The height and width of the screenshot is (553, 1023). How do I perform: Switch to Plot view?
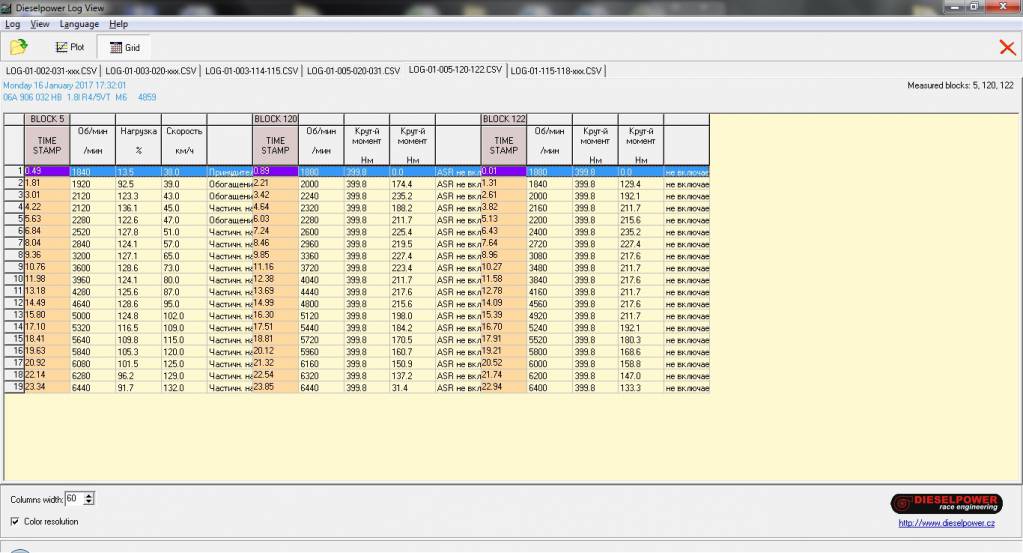click(70, 47)
